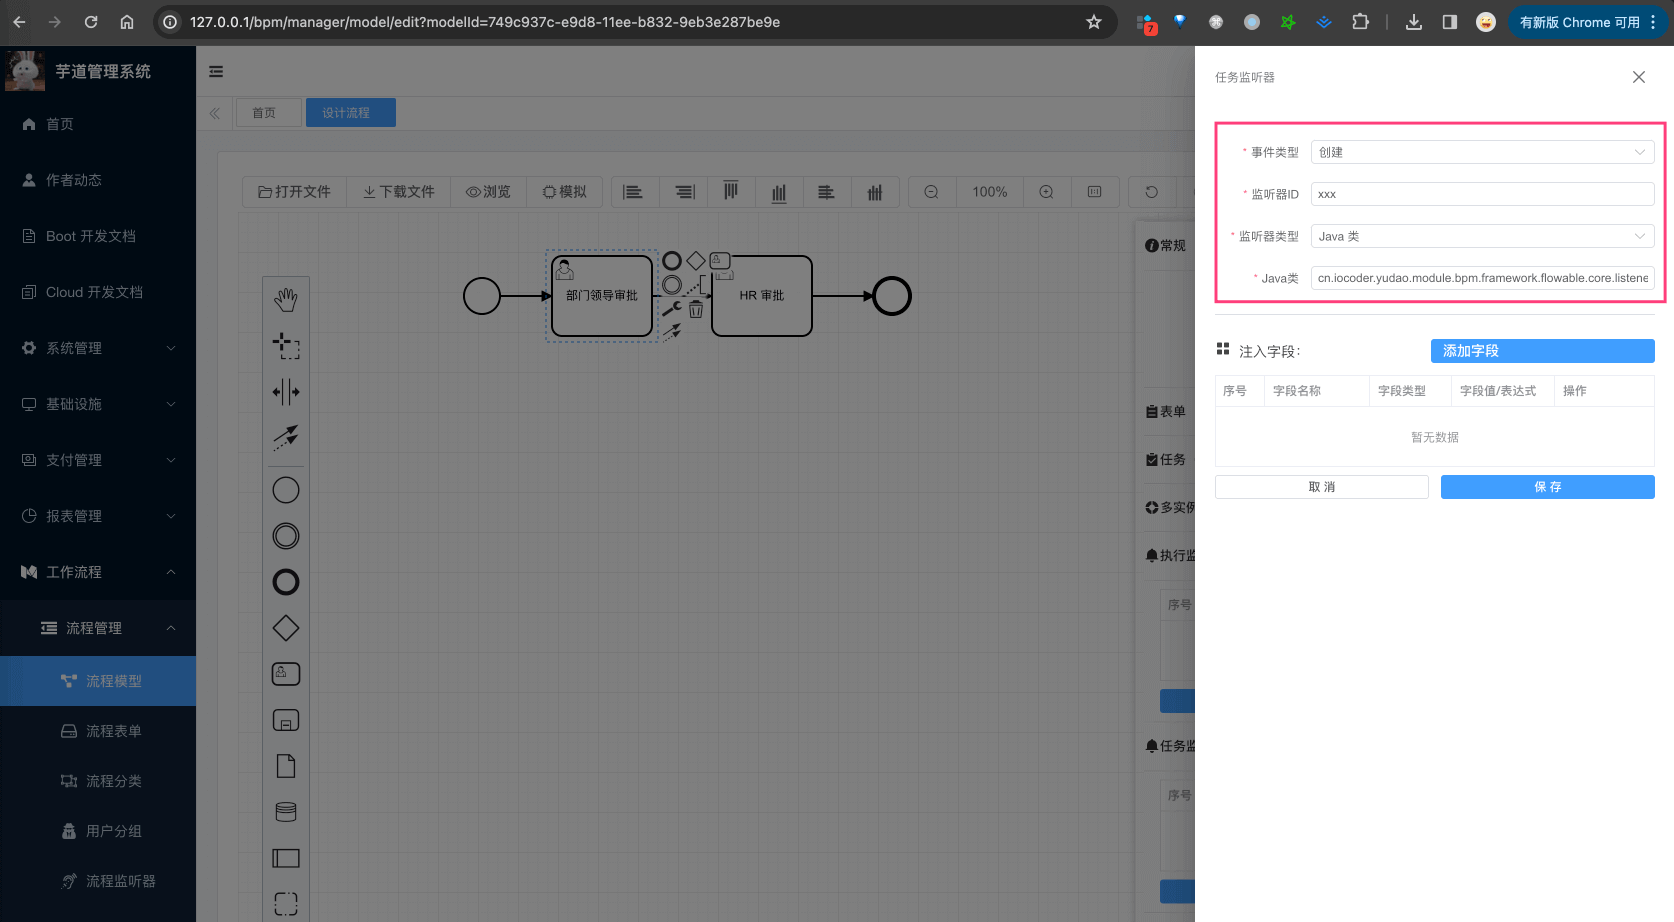Toggle the sidebar hamburger menu
The height and width of the screenshot is (922, 1674).
[216, 72]
